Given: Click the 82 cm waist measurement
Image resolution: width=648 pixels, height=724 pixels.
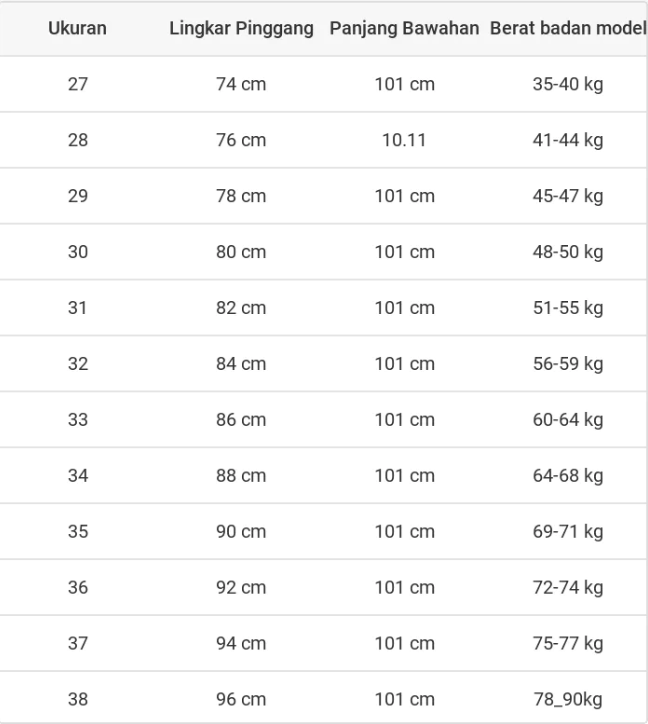Looking at the screenshot, I should (241, 308).
